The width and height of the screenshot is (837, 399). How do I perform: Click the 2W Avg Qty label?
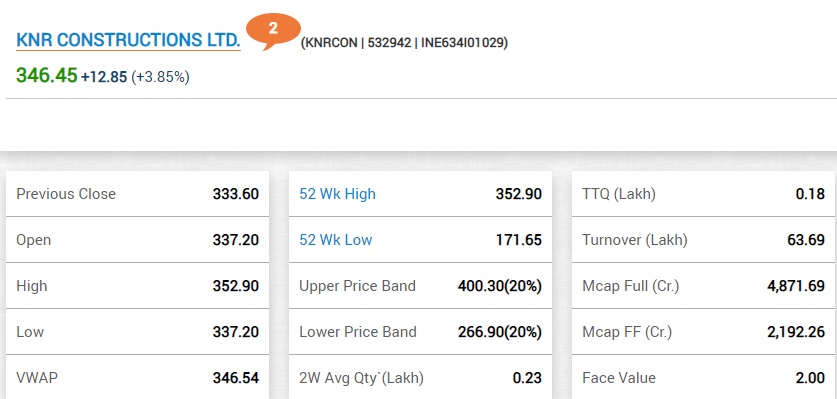pos(361,378)
